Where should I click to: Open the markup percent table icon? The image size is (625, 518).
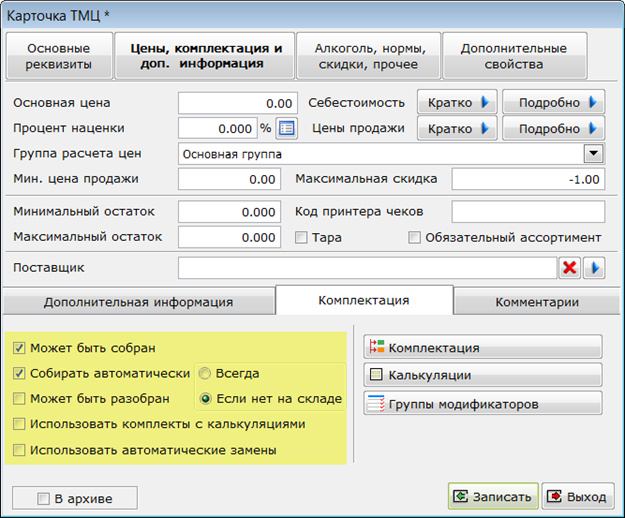pos(286,128)
